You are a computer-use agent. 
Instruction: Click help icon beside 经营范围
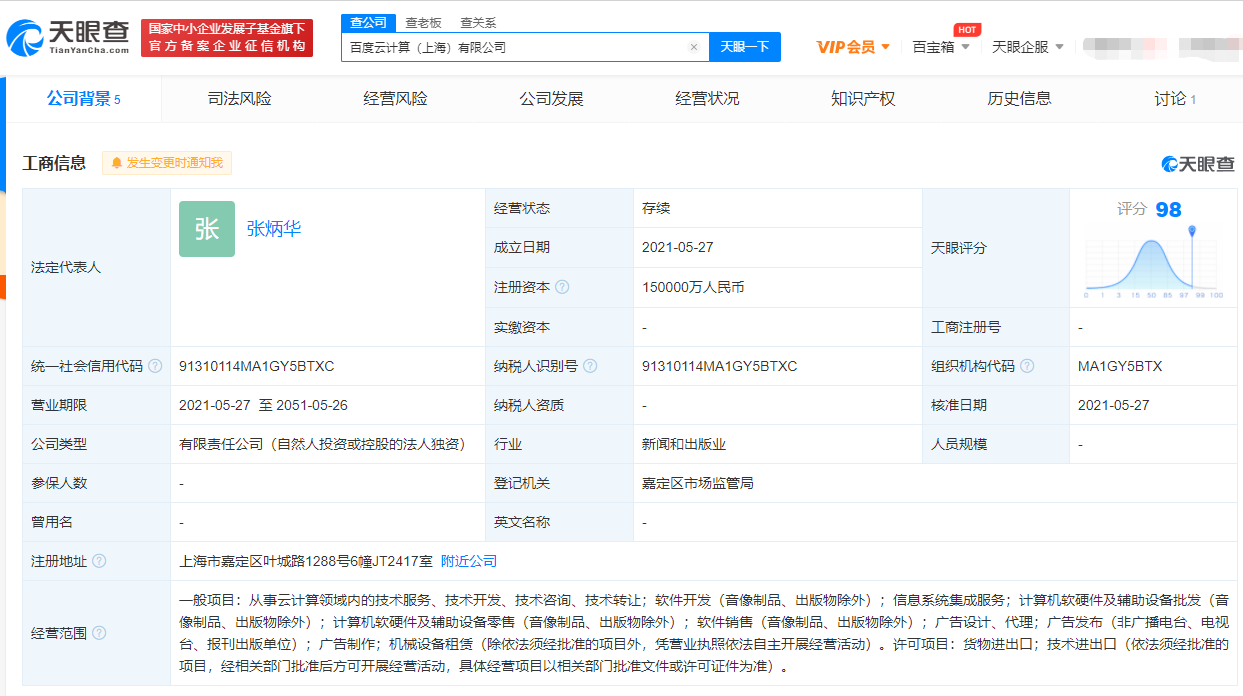pos(99,633)
